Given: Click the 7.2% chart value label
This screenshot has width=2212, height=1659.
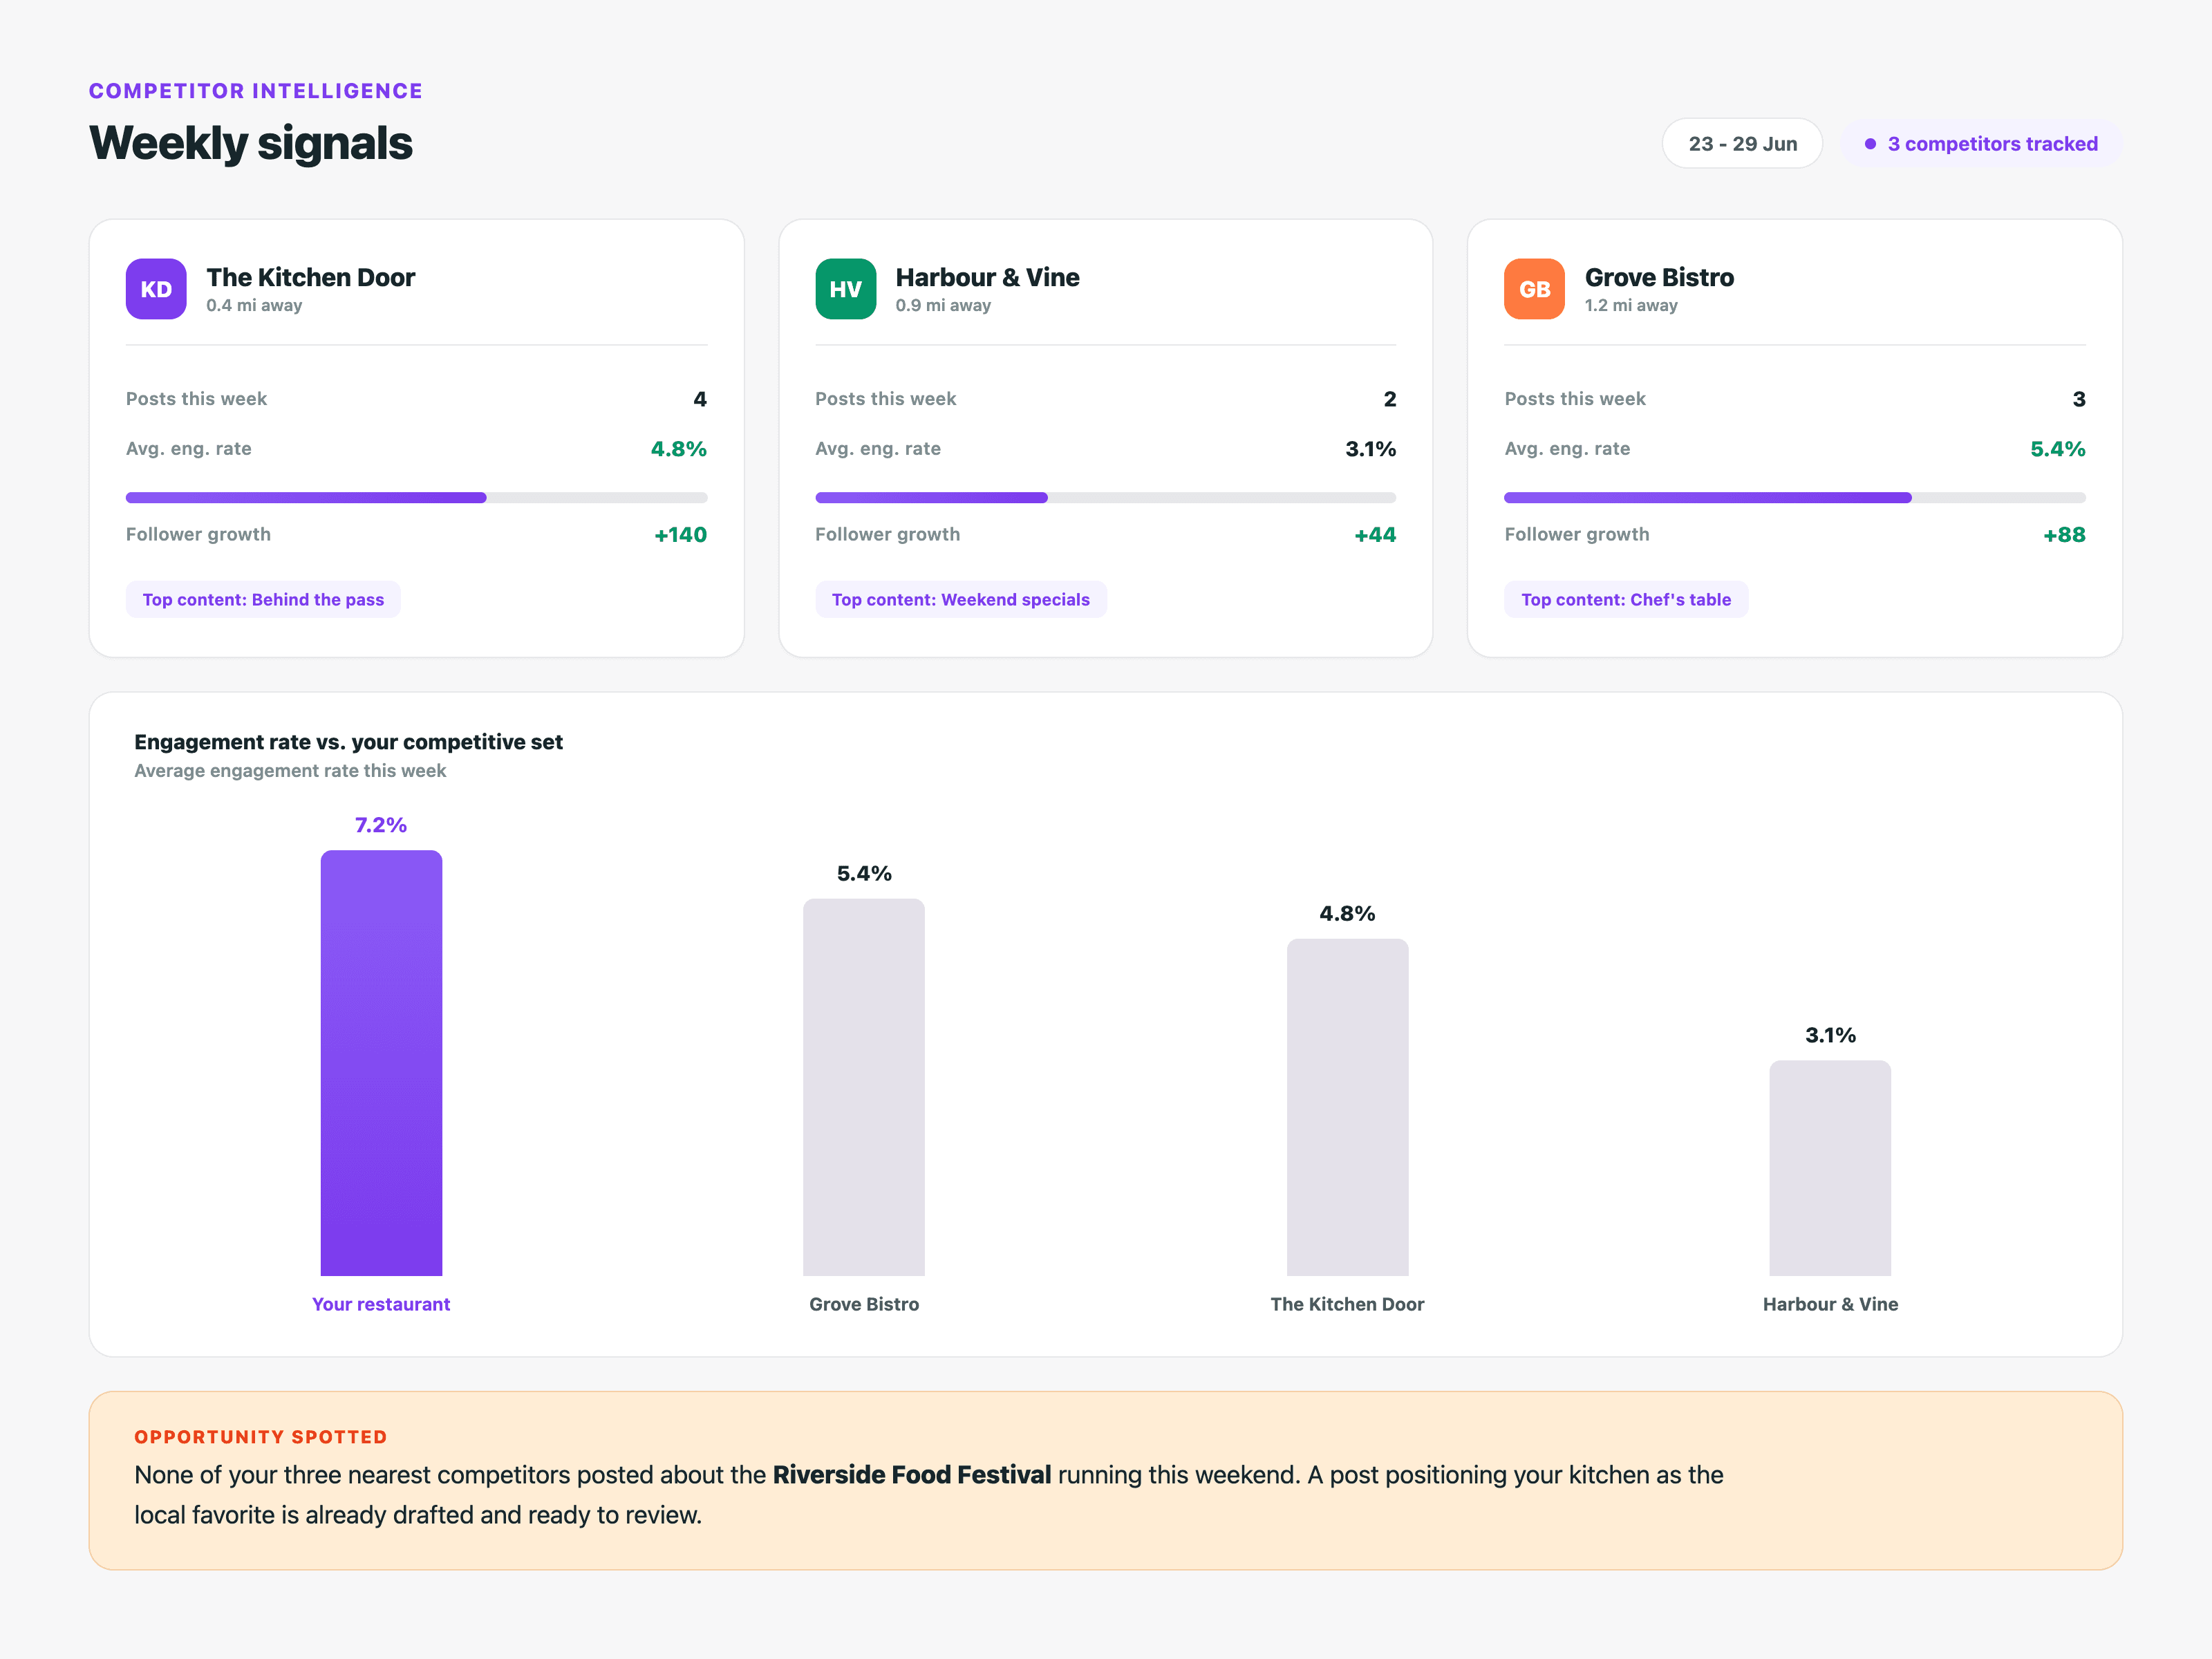Looking at the screenshot, I should [x=381, y=825].
